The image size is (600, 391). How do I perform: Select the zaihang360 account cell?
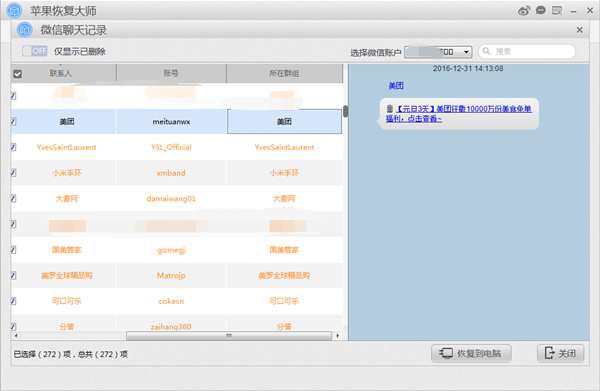171,326
